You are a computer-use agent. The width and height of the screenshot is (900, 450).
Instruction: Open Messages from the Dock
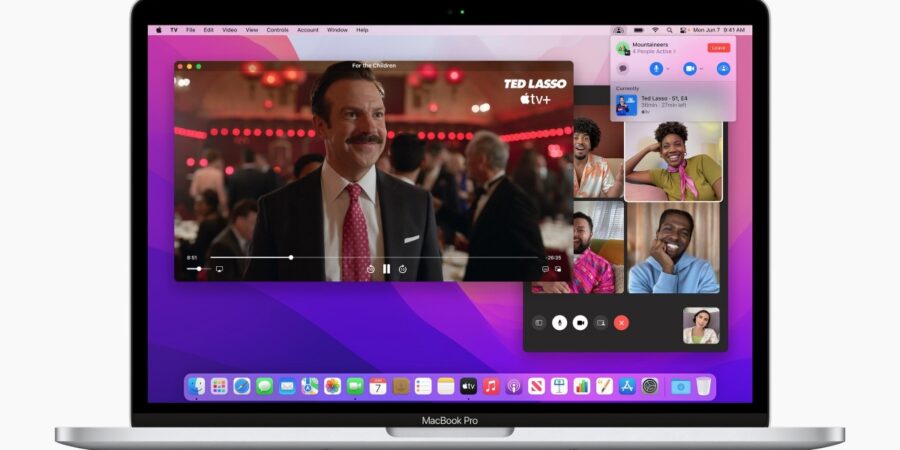coord(265,386)
